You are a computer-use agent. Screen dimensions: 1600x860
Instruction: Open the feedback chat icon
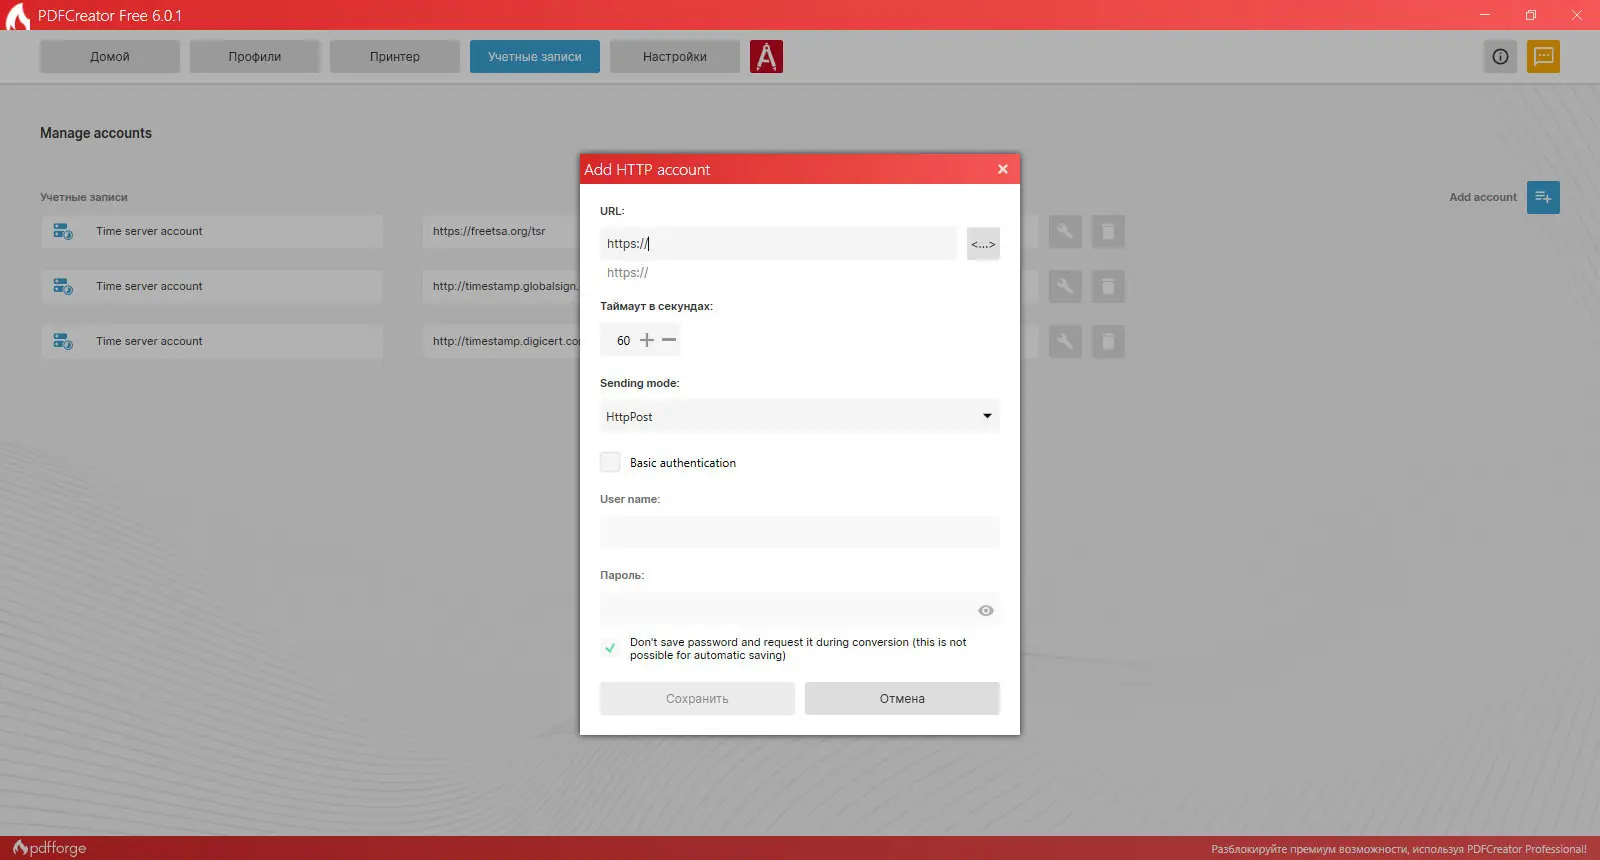tap(1543, 57)
